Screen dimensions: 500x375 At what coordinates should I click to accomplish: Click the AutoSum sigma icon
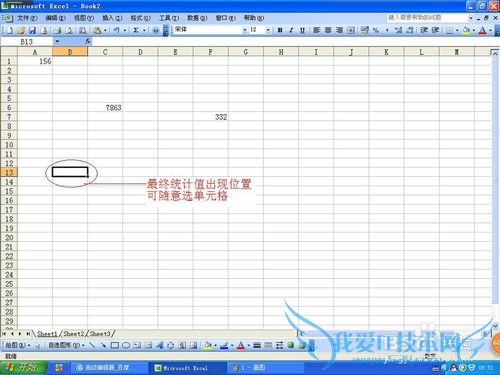pyautogui.click(x=136, y=30)
